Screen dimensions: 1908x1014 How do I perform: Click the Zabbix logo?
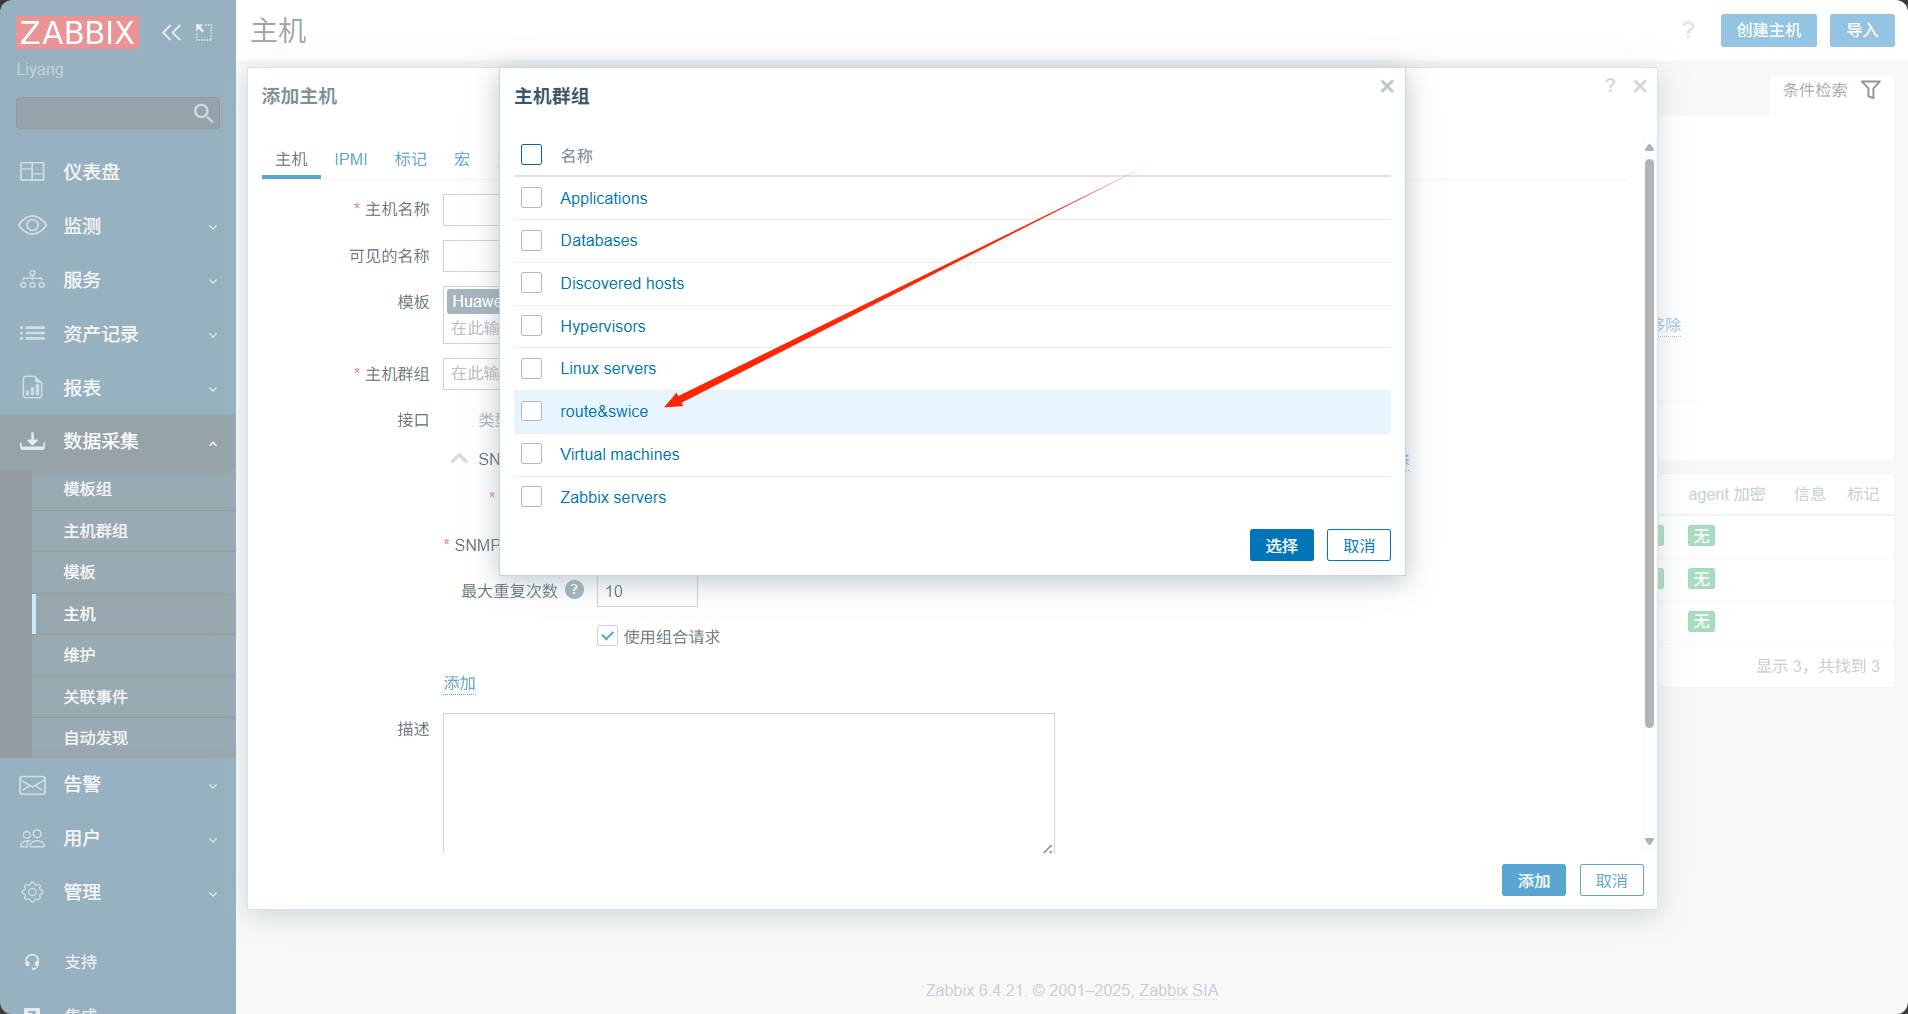tap(77, 32)
